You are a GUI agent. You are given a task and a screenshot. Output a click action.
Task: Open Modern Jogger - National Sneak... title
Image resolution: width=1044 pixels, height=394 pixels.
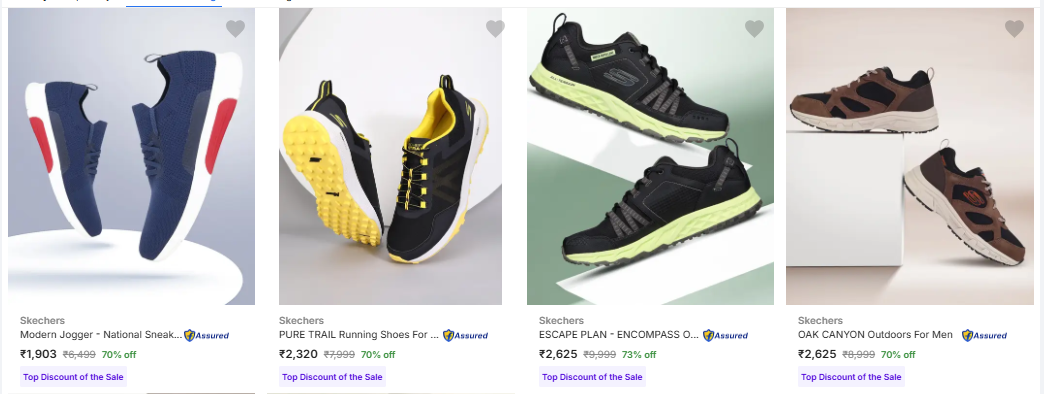click(x=101, y=335)
